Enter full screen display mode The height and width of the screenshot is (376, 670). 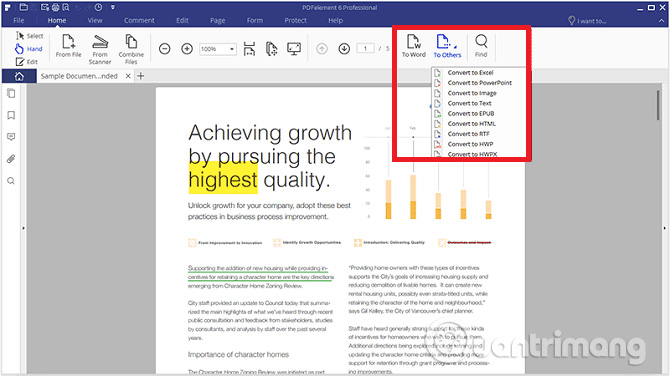click(294, 49)
